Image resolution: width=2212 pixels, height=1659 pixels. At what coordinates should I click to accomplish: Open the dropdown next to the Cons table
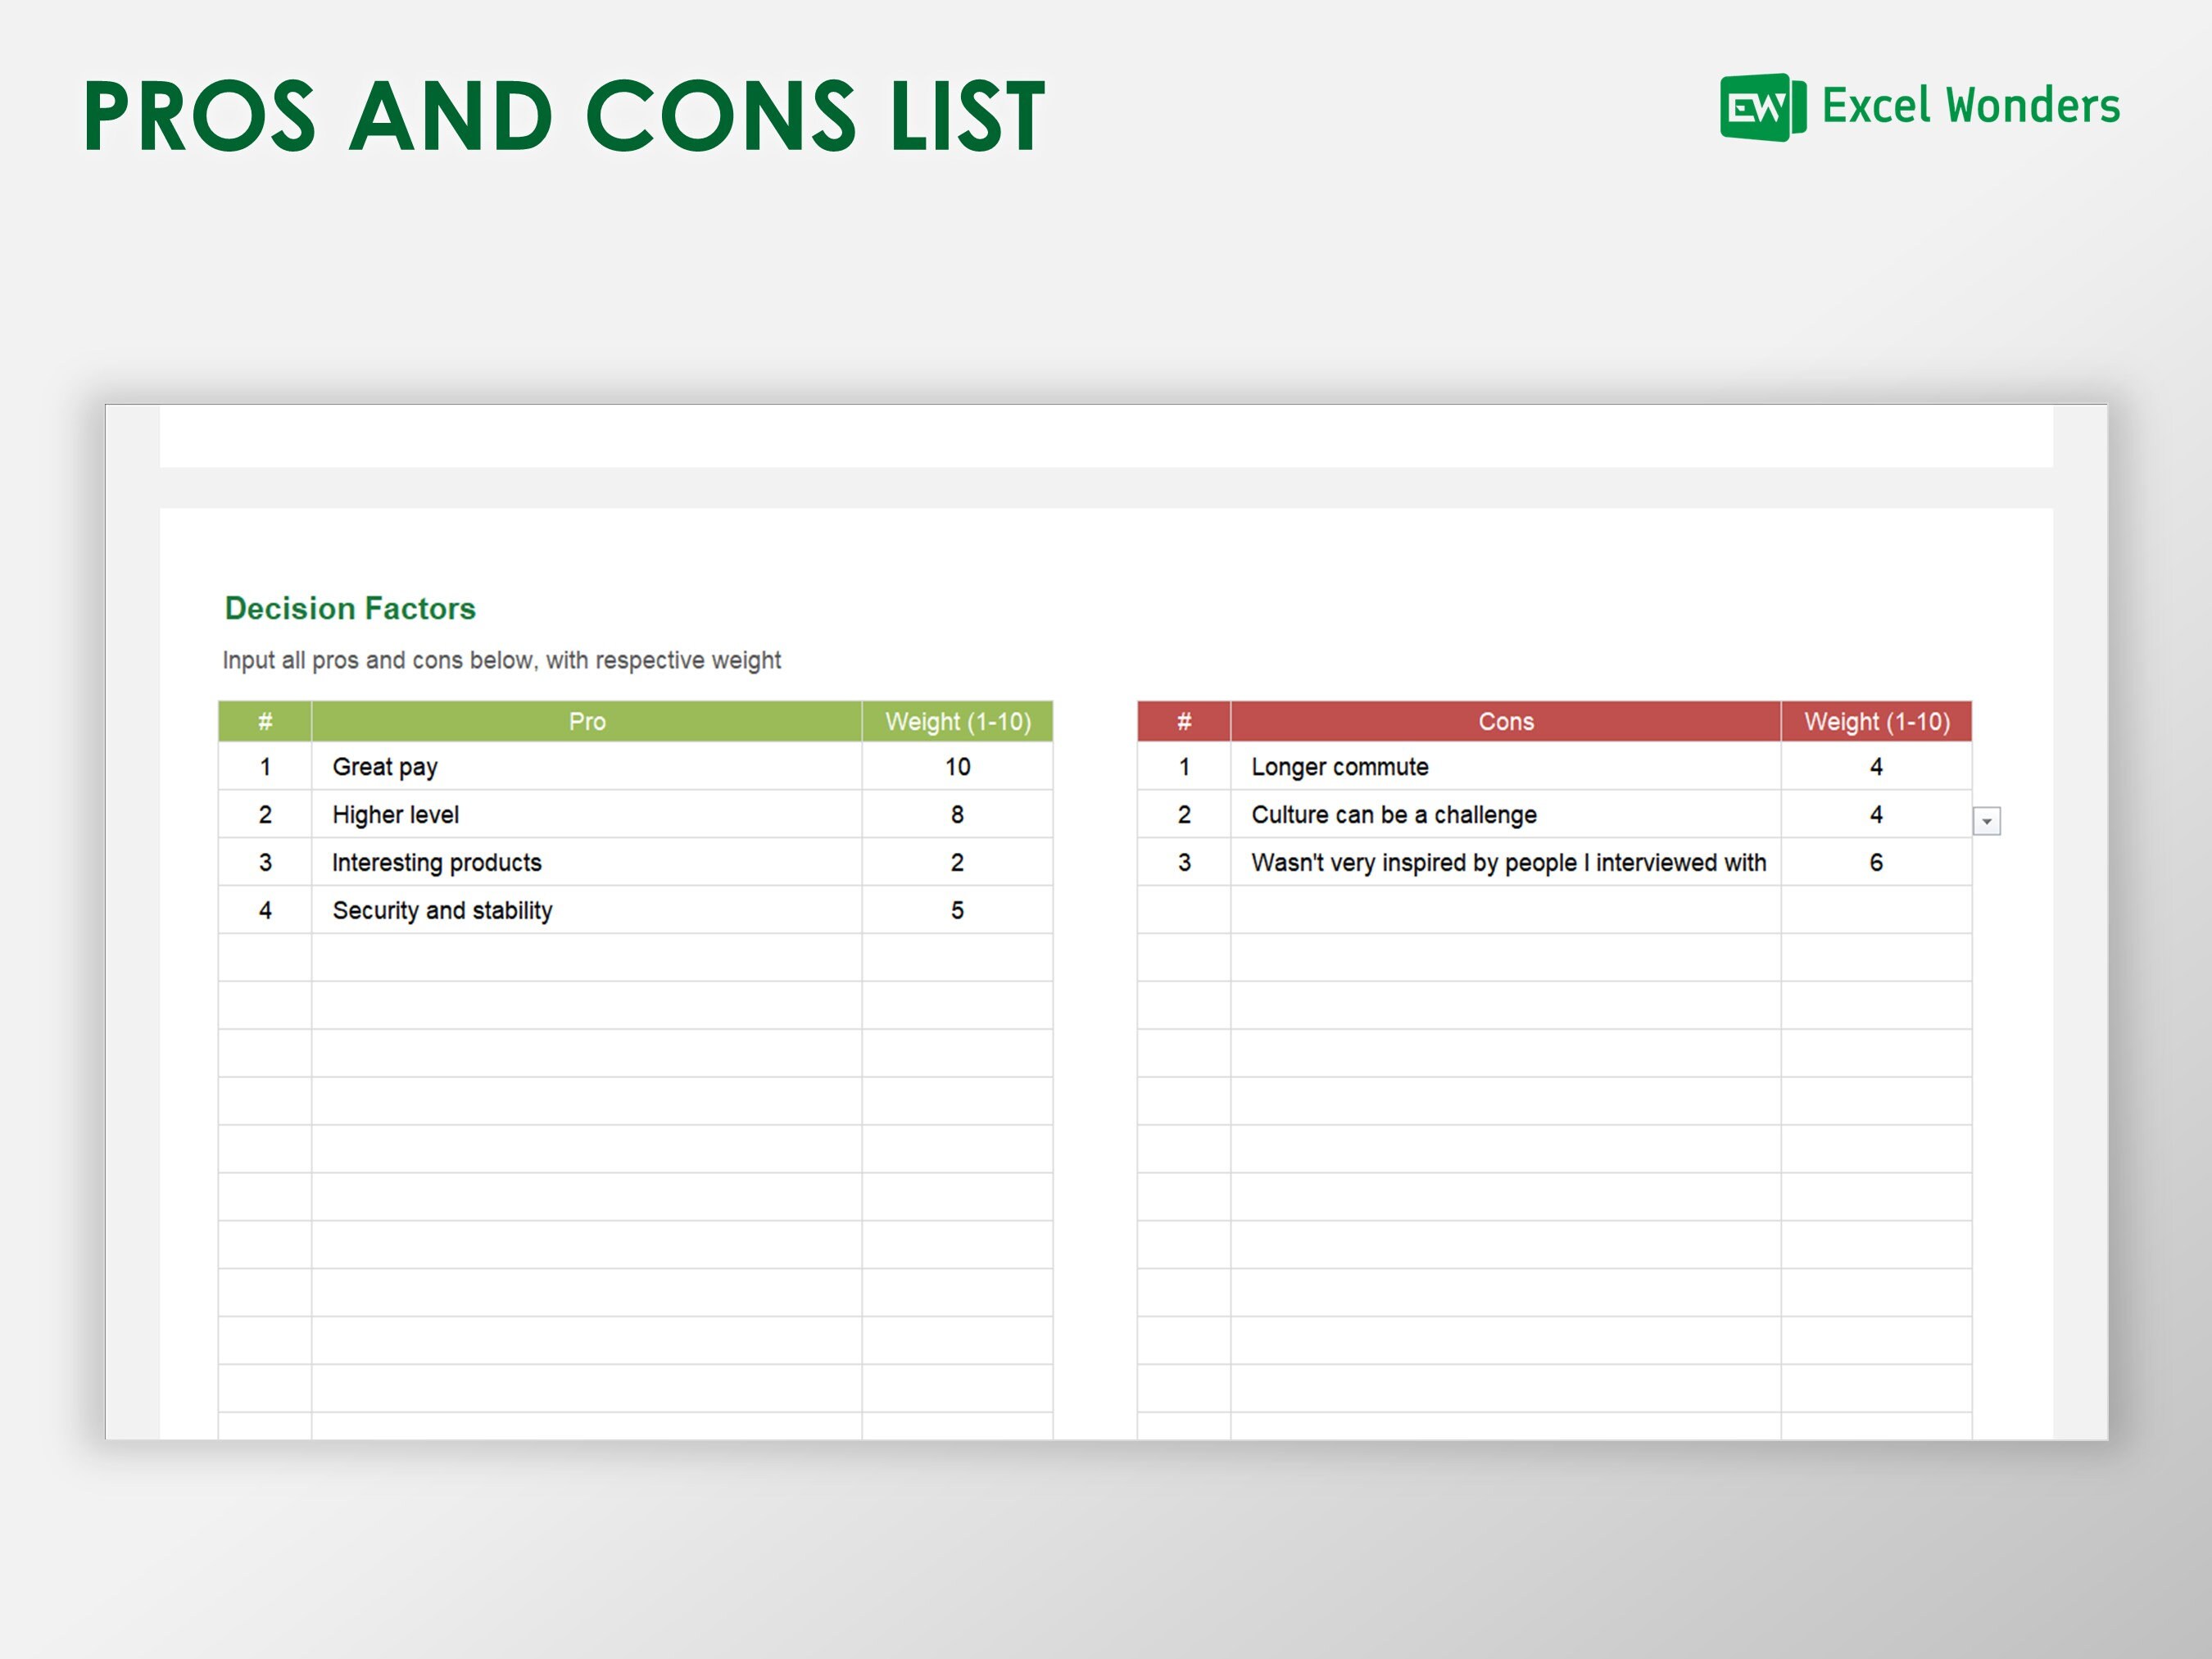pyautogui.click(x=1988, y=820)
